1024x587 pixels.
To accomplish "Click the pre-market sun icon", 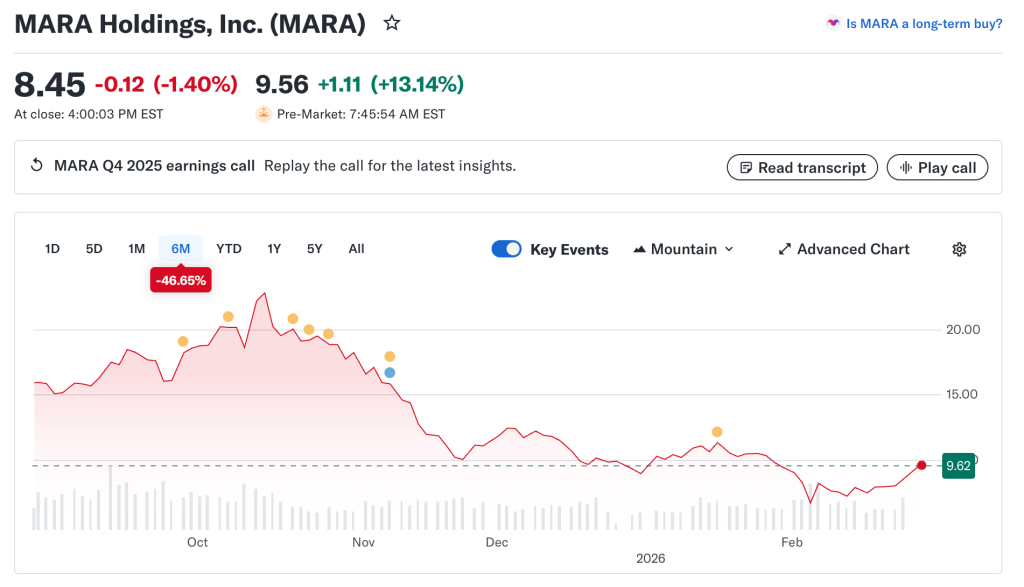I will 264,114.
